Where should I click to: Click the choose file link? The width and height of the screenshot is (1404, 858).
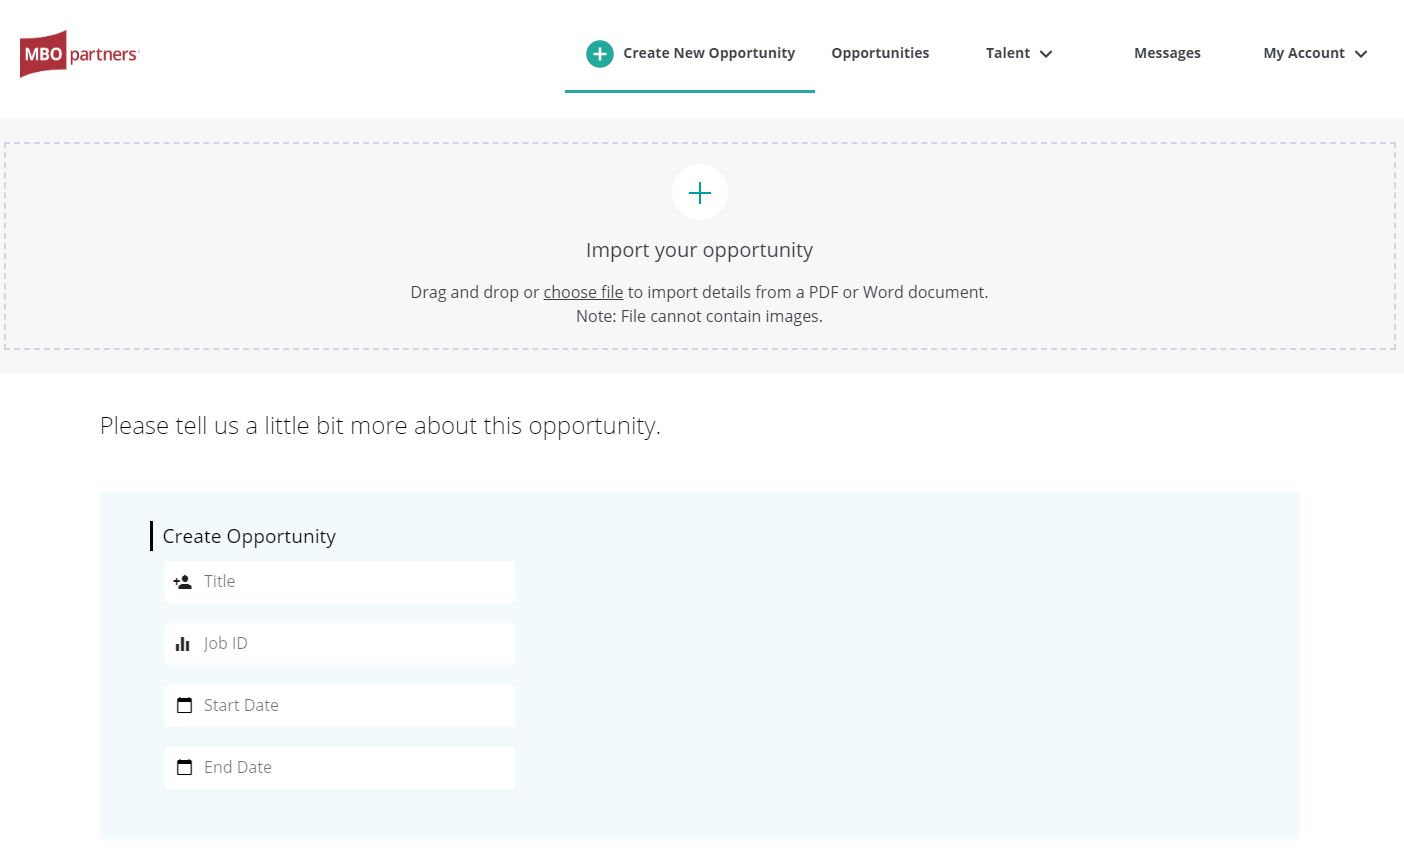click(583, 292)
